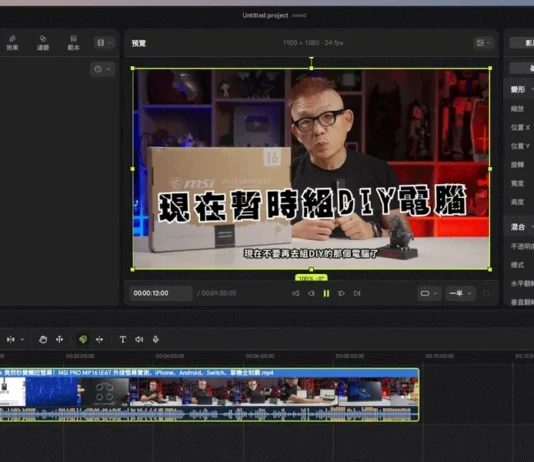Toggle fullscreen preview icon
Viewport: 534px width, 462px height.
coord(486,293)
